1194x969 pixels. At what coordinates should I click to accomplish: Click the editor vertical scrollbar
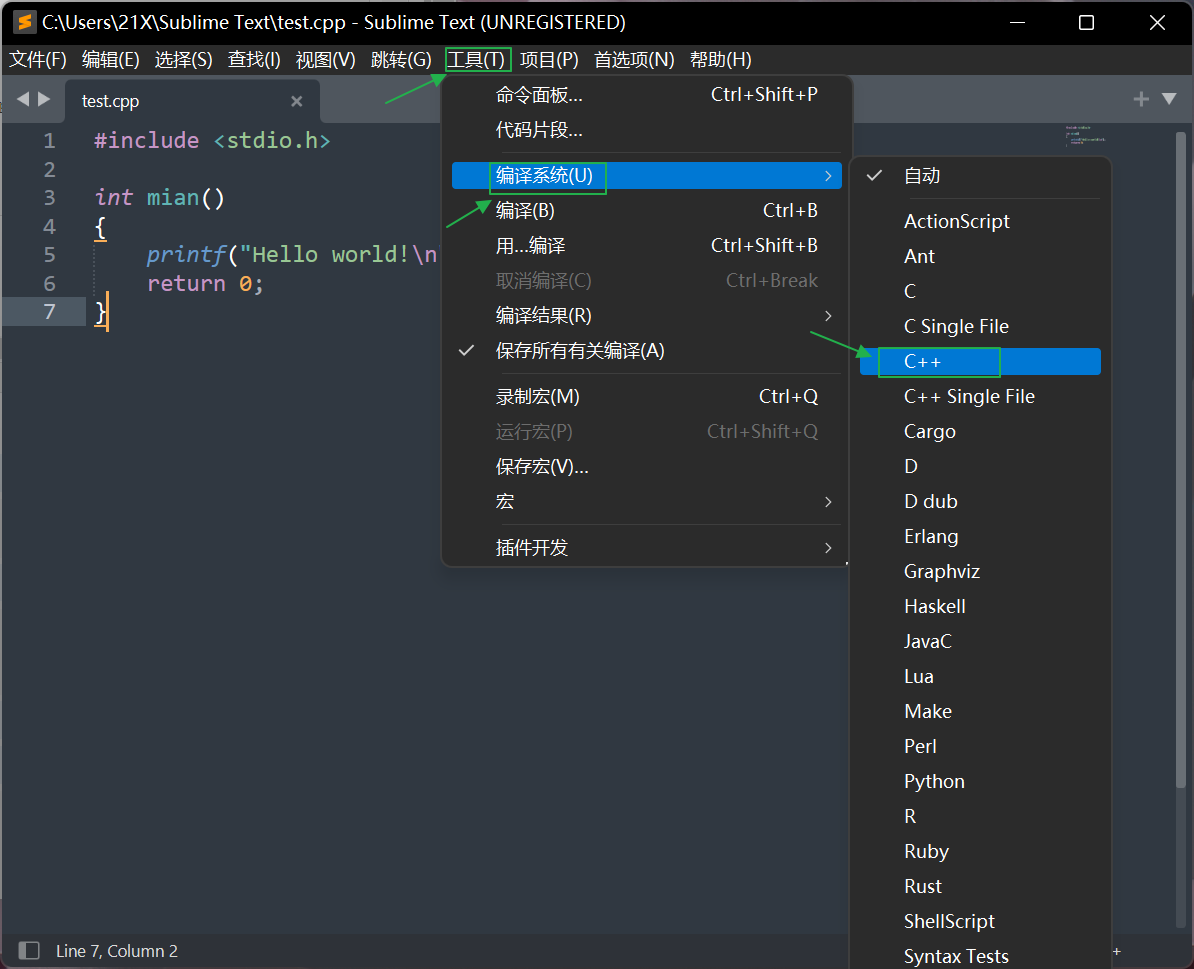(1180, 460)
